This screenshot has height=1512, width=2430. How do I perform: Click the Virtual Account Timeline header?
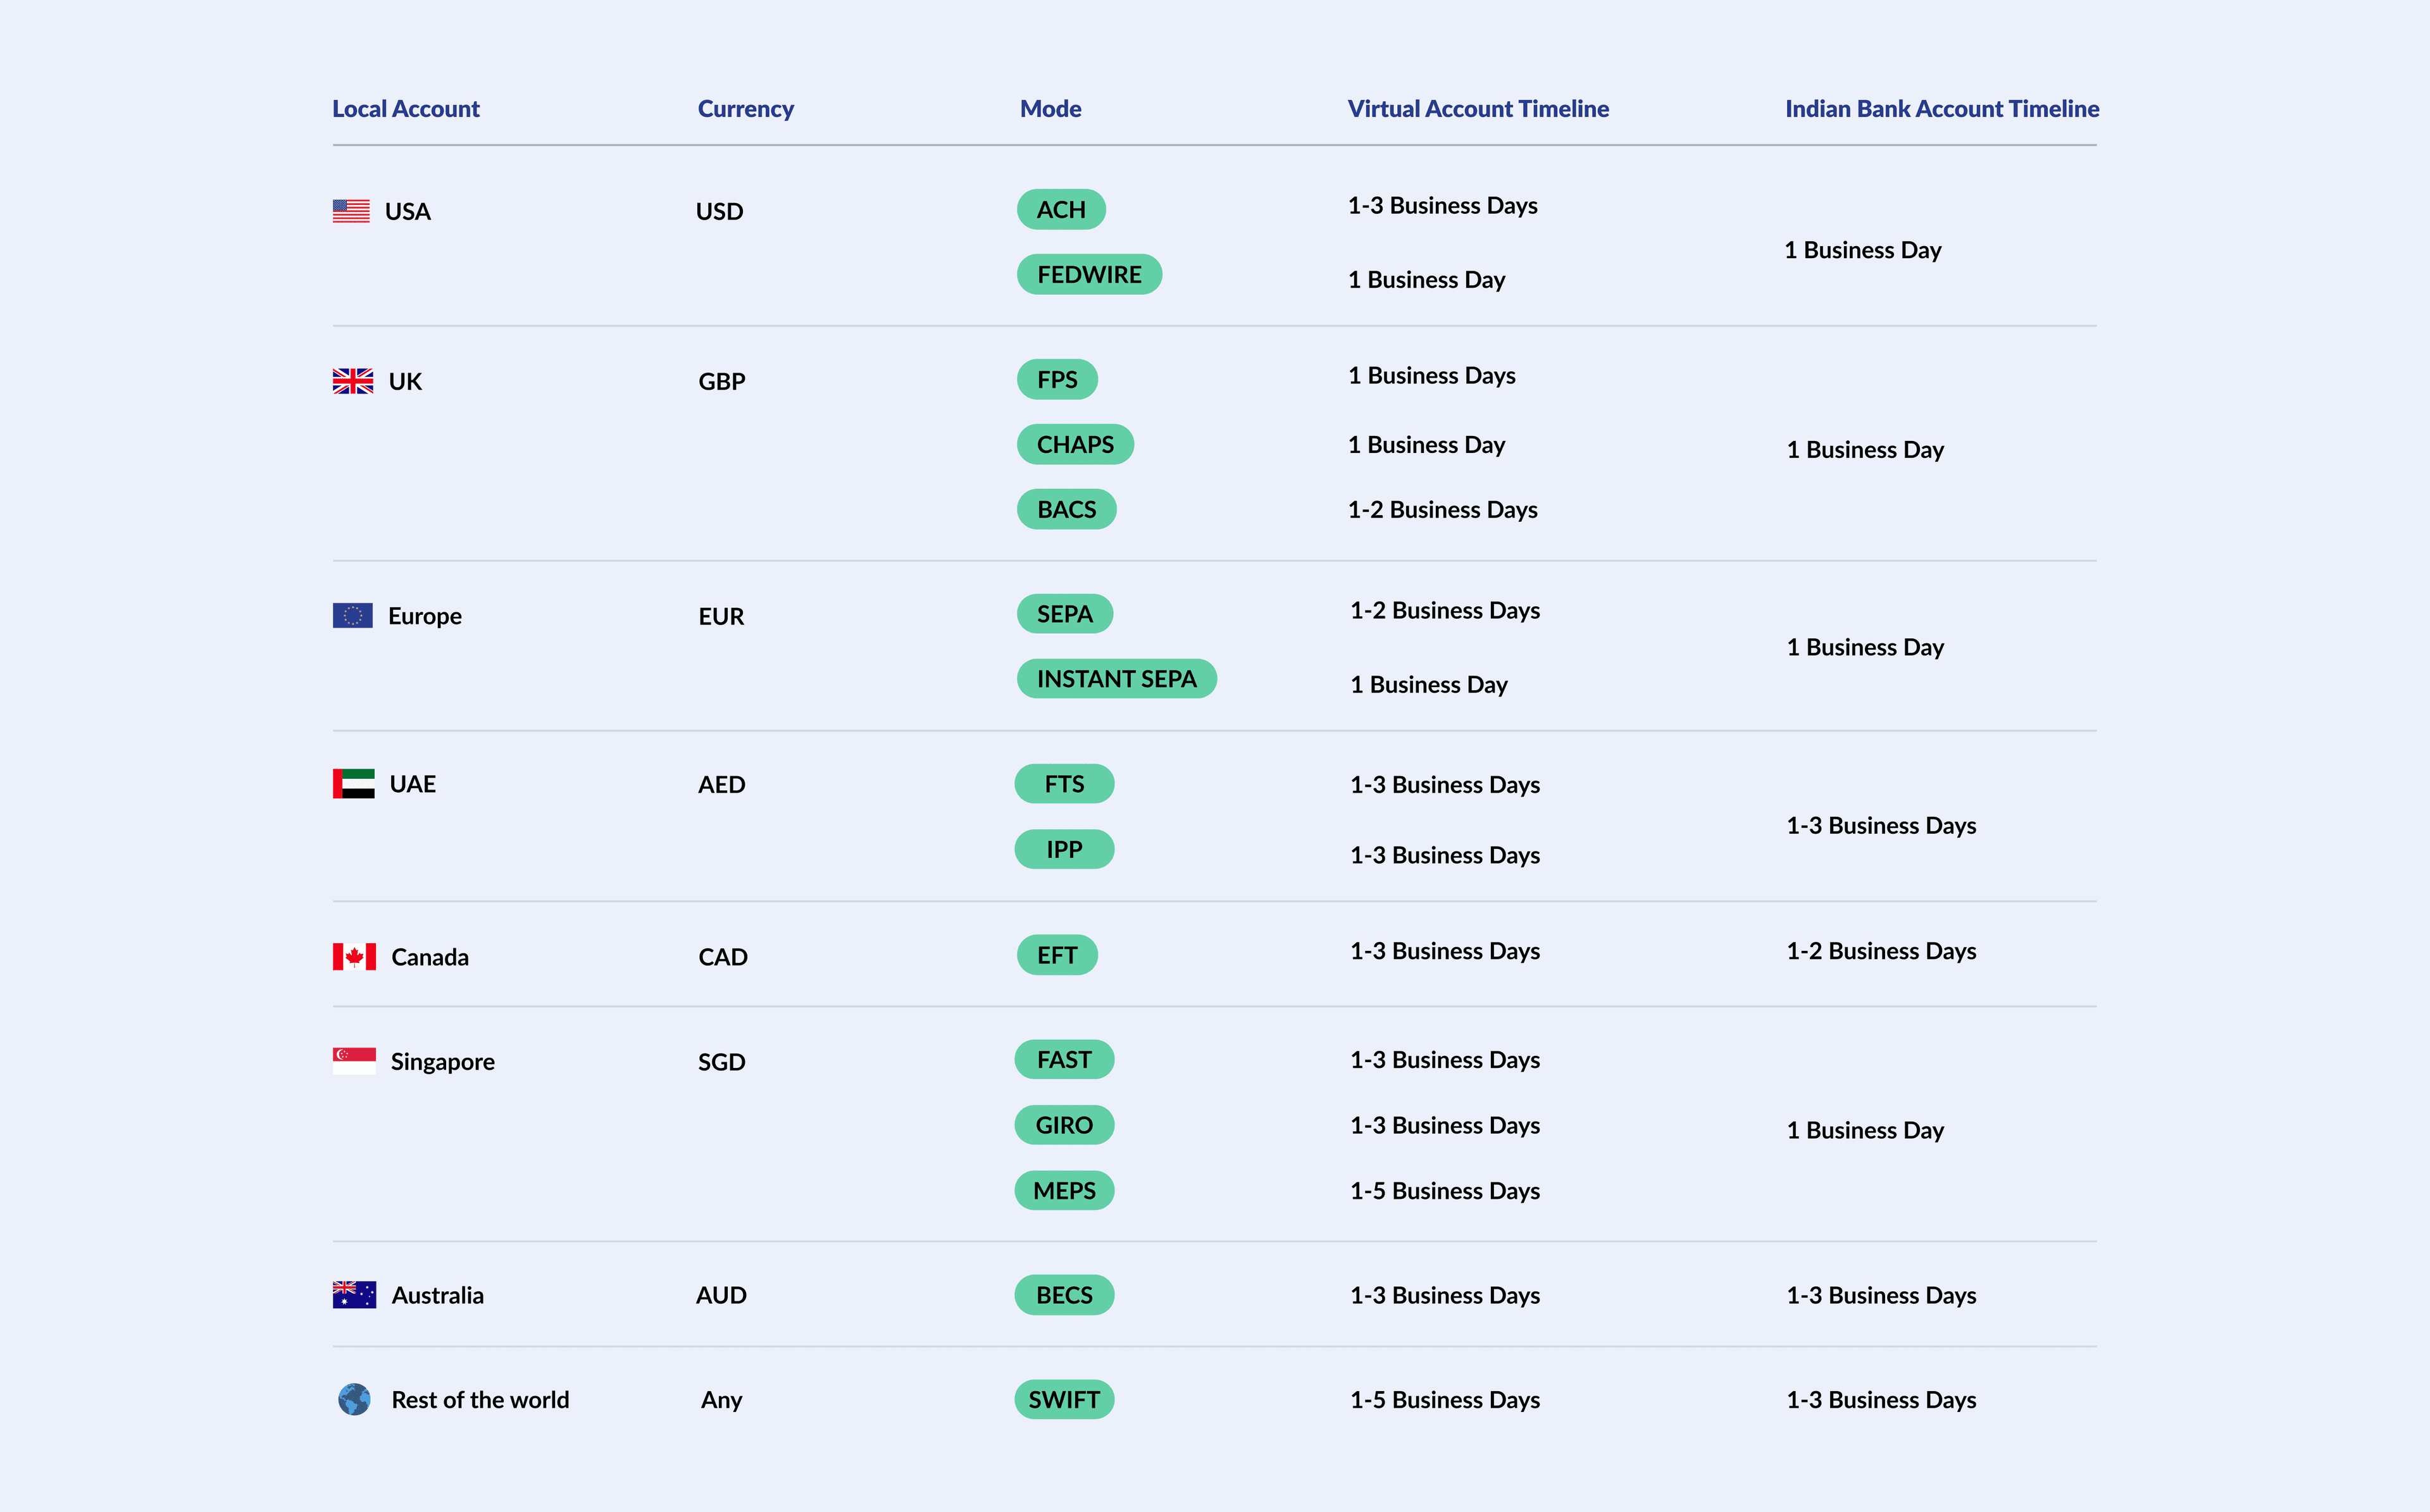(x=1478, y=109)
